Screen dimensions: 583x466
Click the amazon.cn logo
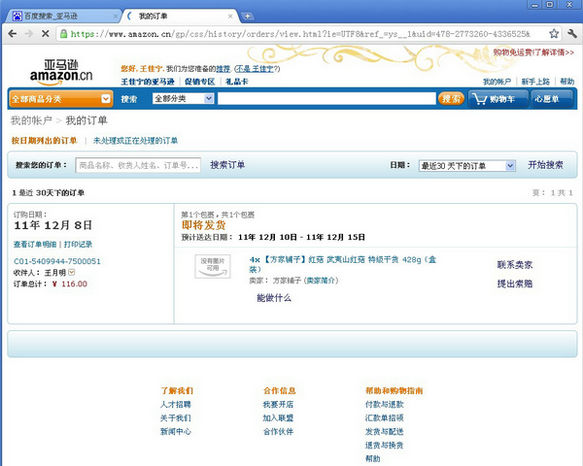[x=61, y=72]
